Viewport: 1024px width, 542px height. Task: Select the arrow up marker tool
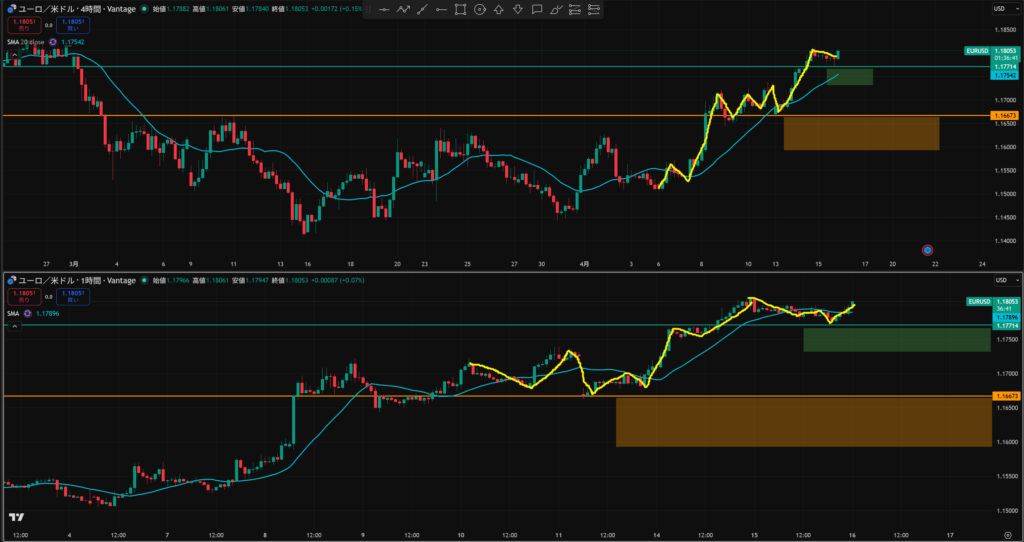[499, 9]
